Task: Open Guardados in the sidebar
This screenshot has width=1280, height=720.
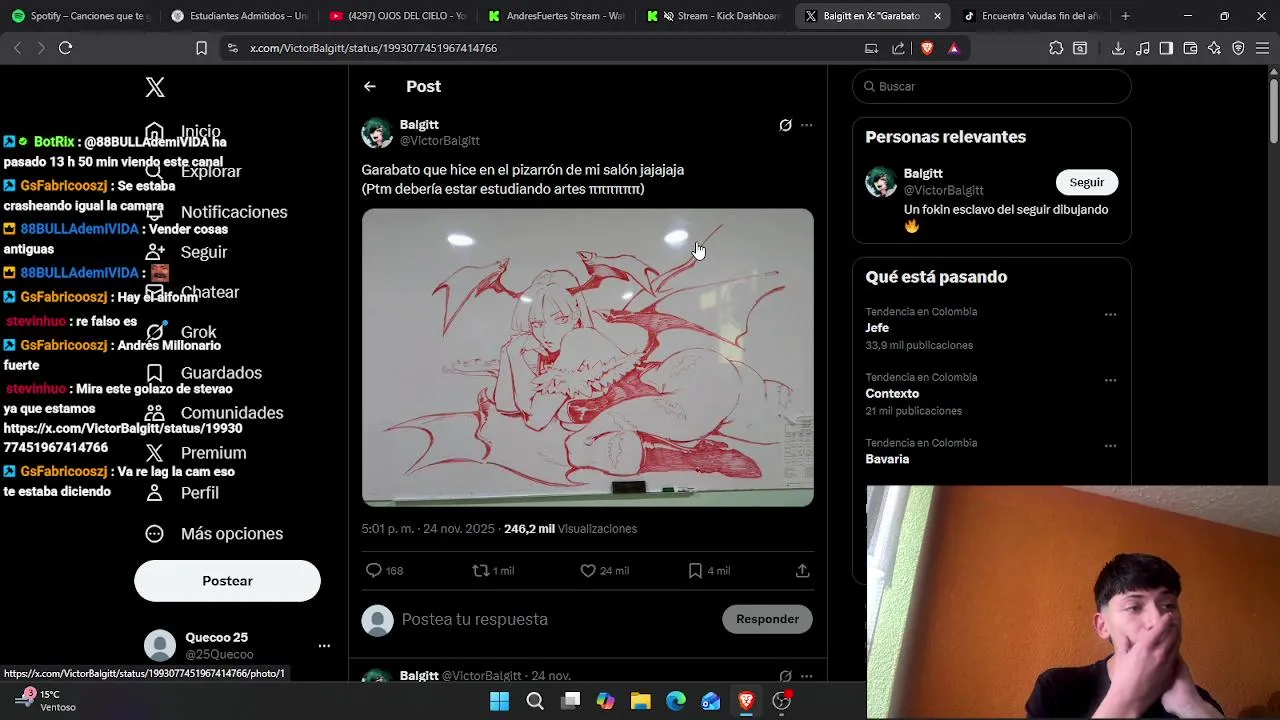Action: click(203, 373)
